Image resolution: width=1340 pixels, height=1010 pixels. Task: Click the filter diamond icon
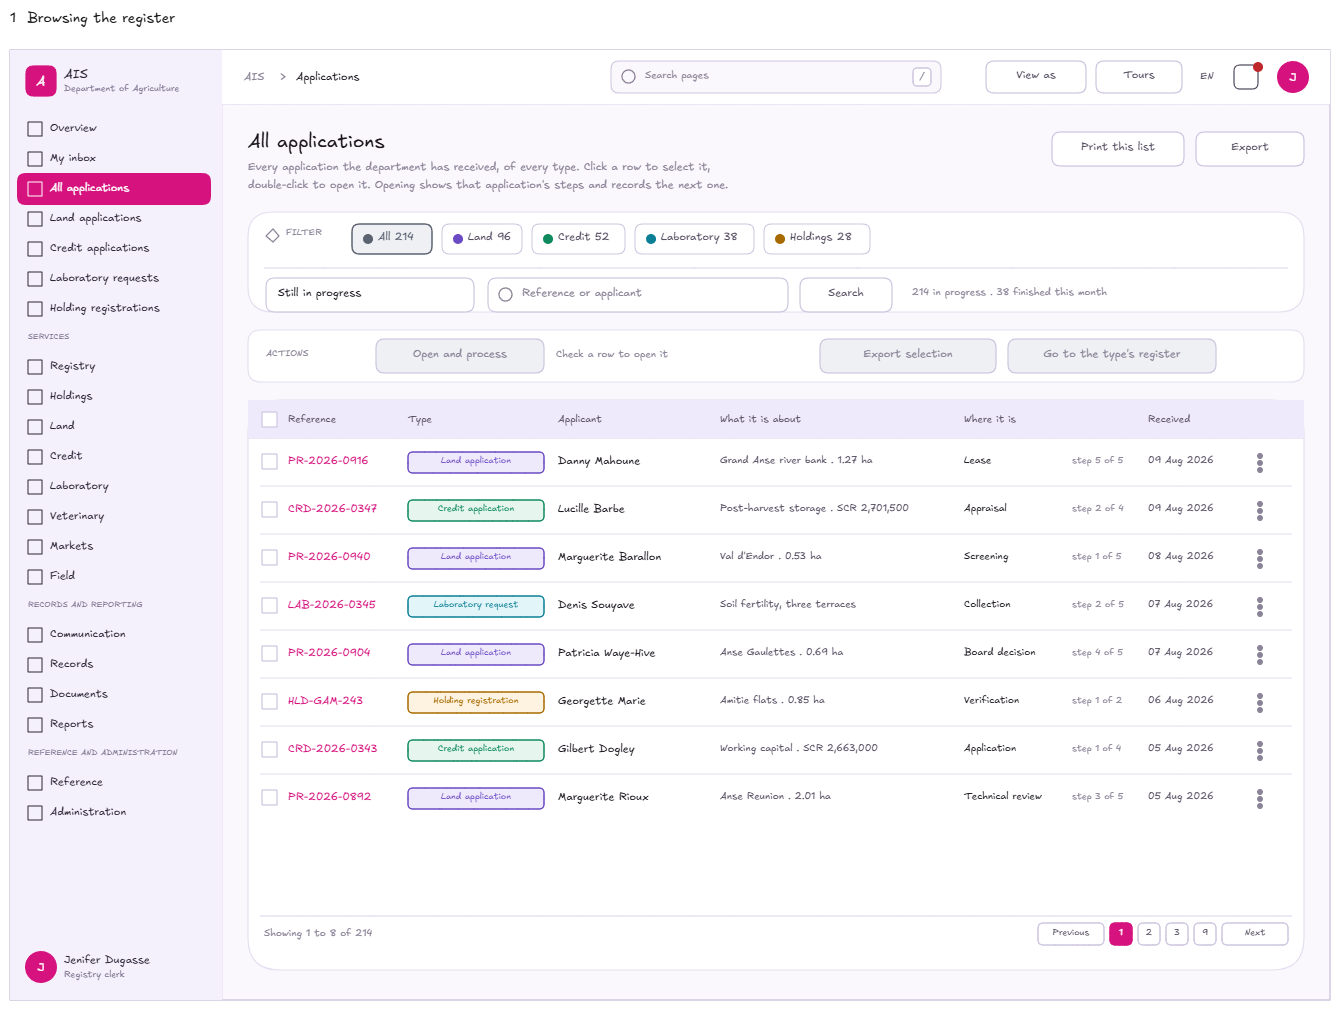pyautogui.click(x=272, y=235)
